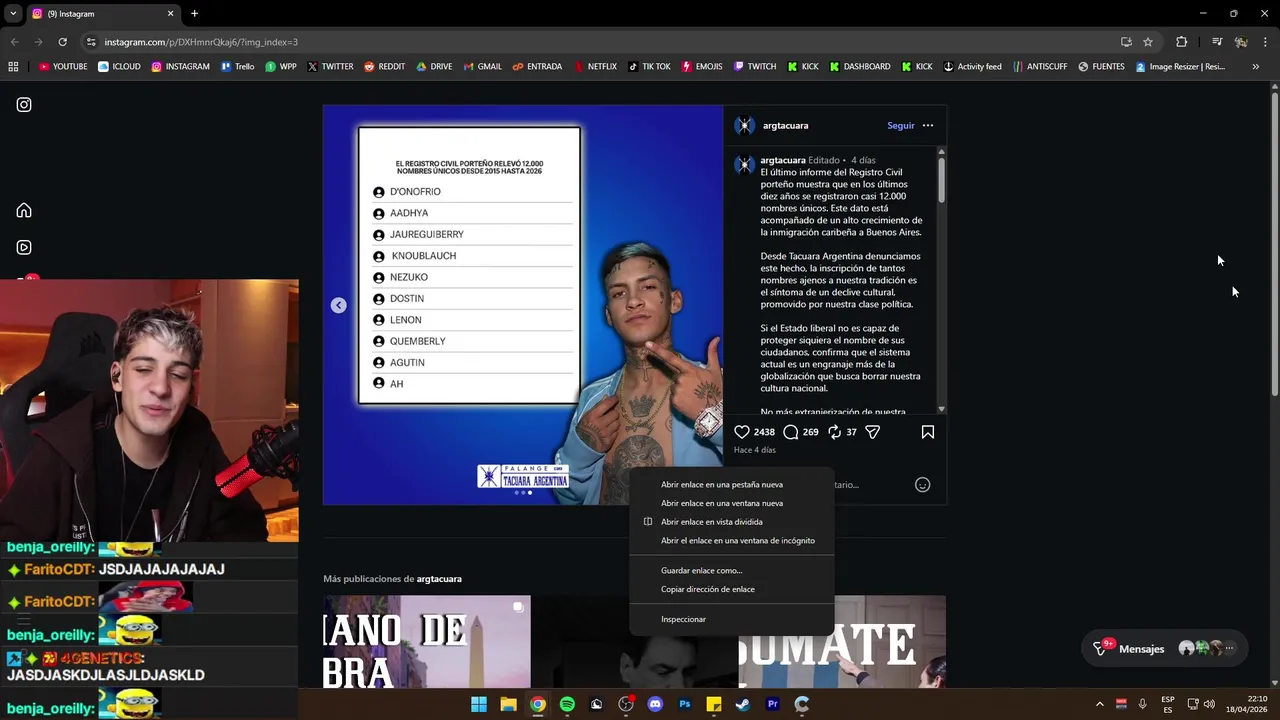Select Guardar enlace como...
The width and height of the screenshot is (1280, 720).
pyautogui.click(x=731, y=571)
